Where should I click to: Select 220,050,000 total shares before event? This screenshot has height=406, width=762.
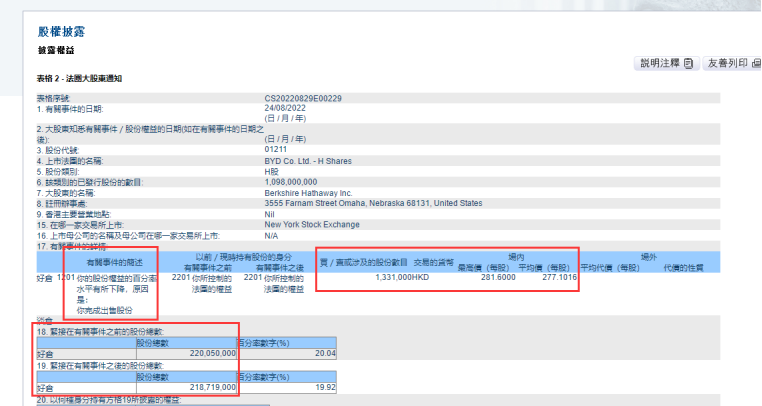[x=212, y=353]
